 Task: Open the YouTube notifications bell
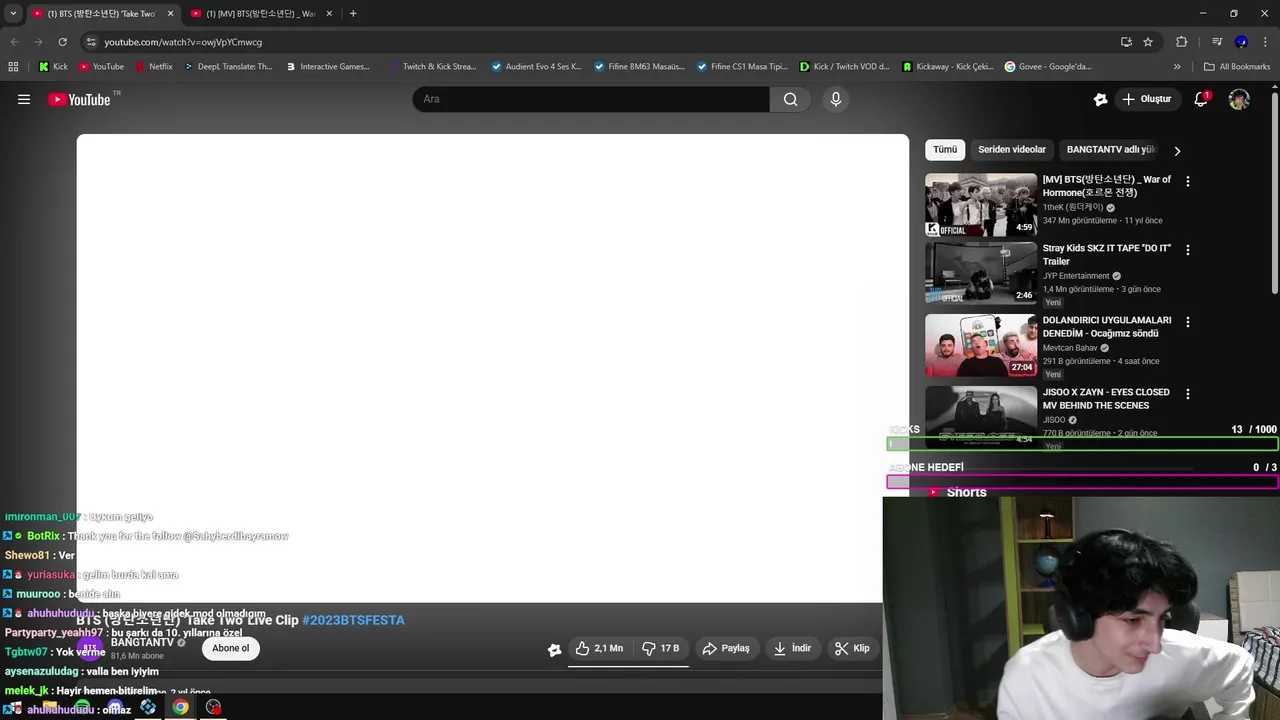(1201, 99)
